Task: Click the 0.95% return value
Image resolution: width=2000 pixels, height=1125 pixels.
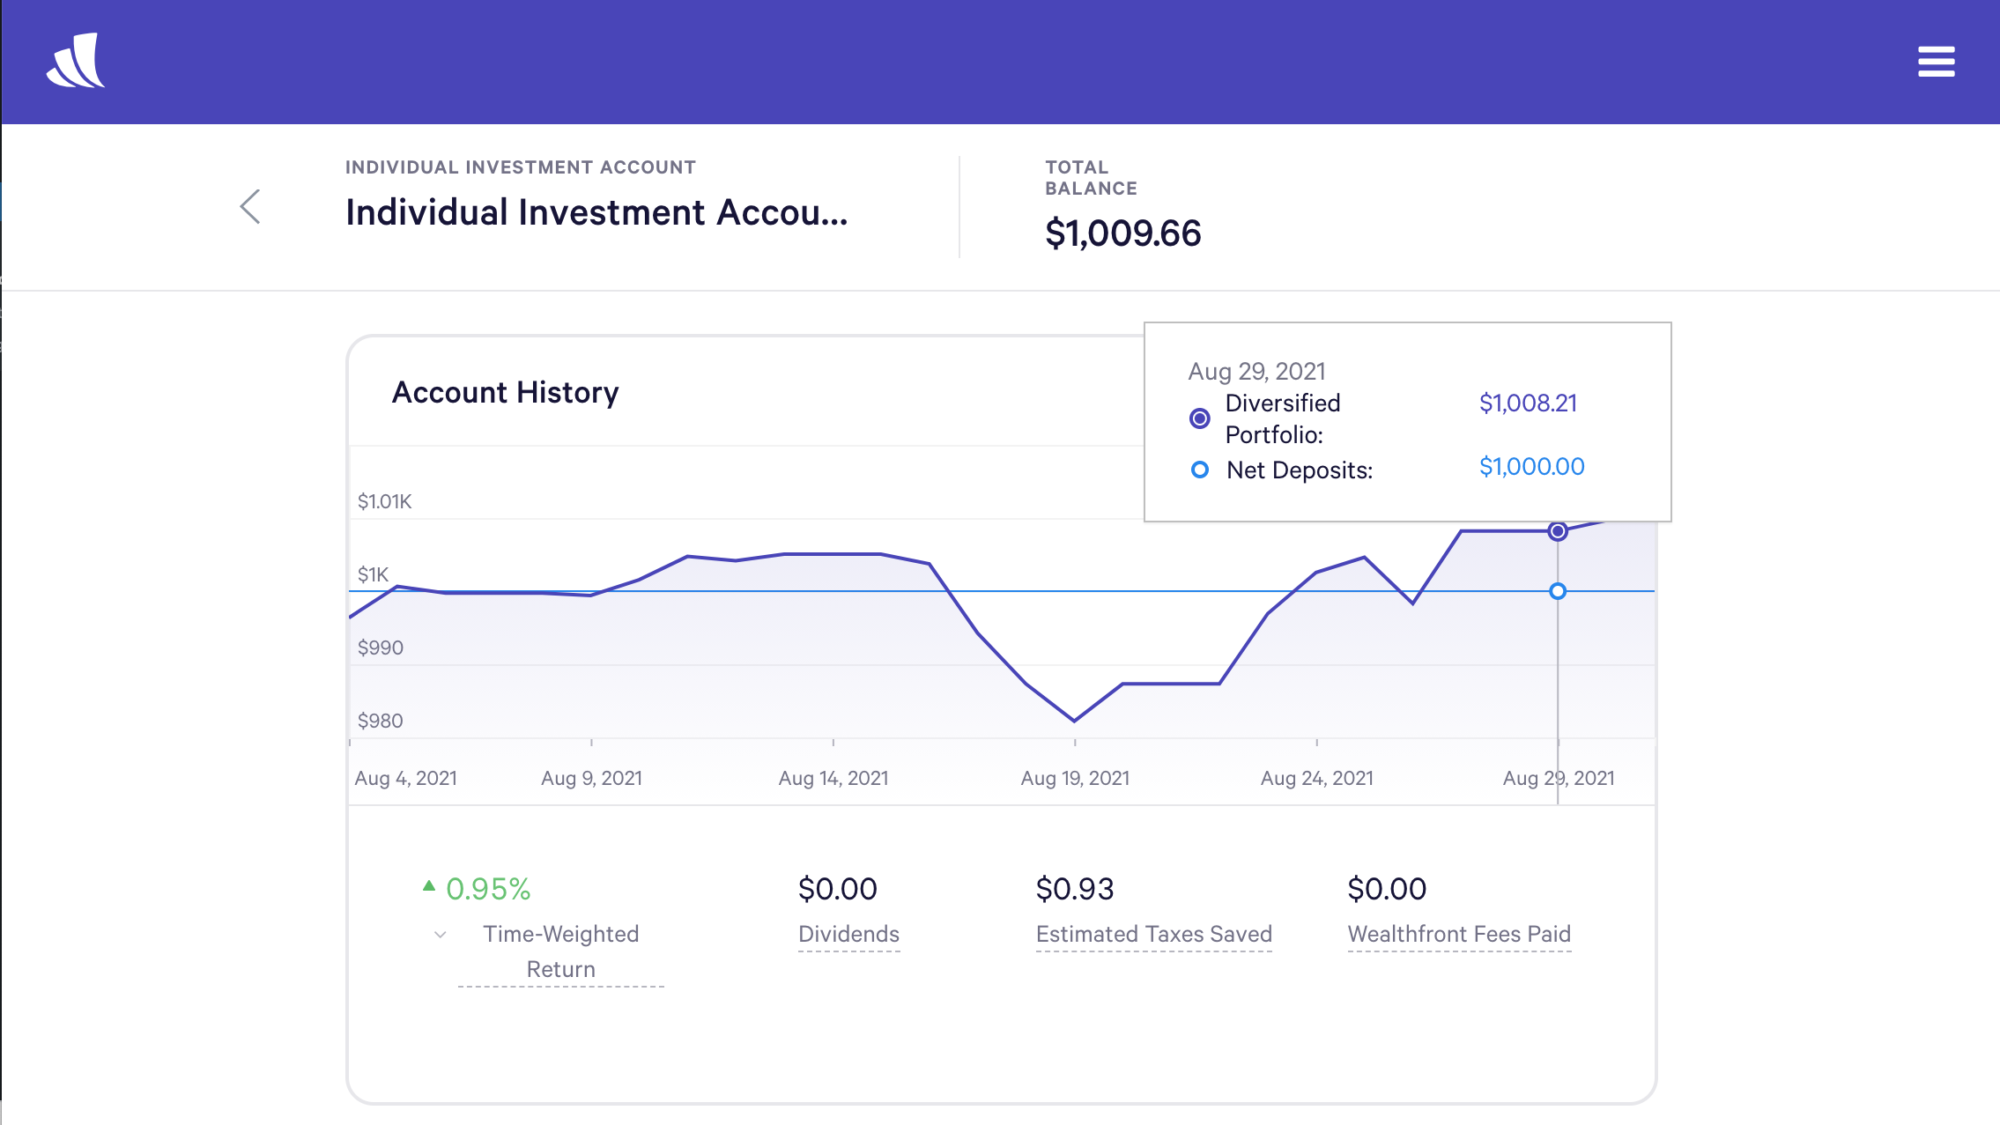Action: click(488, 889)
